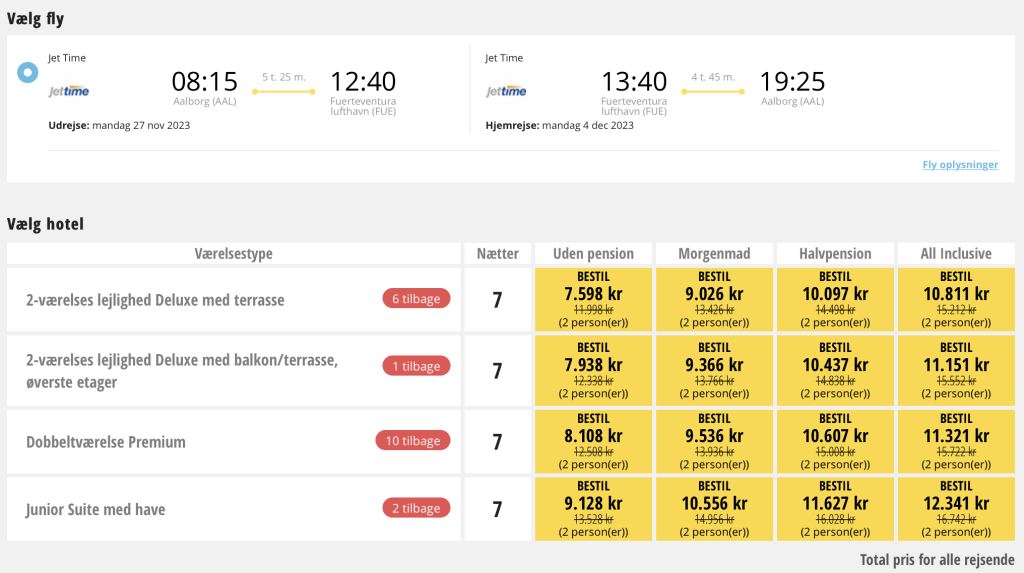Book Deluxe med terrasse Morgenmad 9.026 kr

(714, 299)
